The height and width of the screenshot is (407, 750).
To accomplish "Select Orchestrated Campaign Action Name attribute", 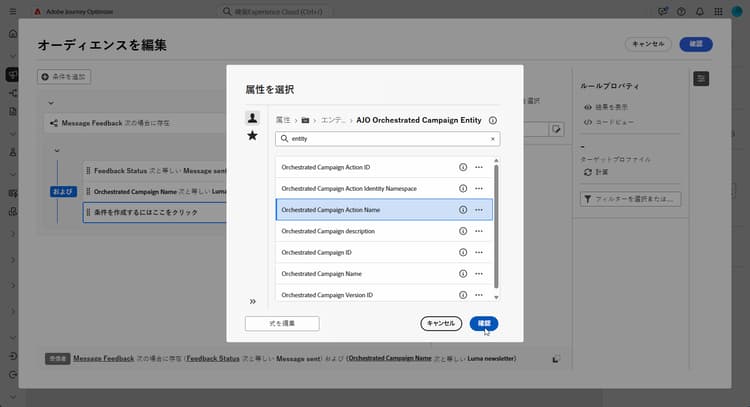I will [384, 210].
